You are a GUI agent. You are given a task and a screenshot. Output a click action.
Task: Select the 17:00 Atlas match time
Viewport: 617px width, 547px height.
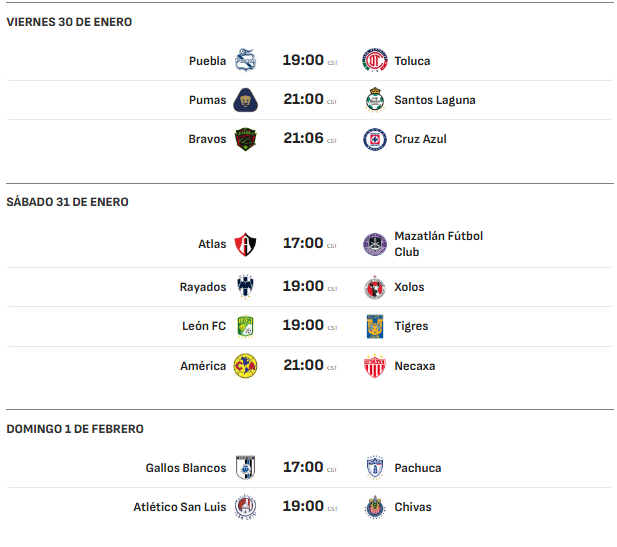303,243
